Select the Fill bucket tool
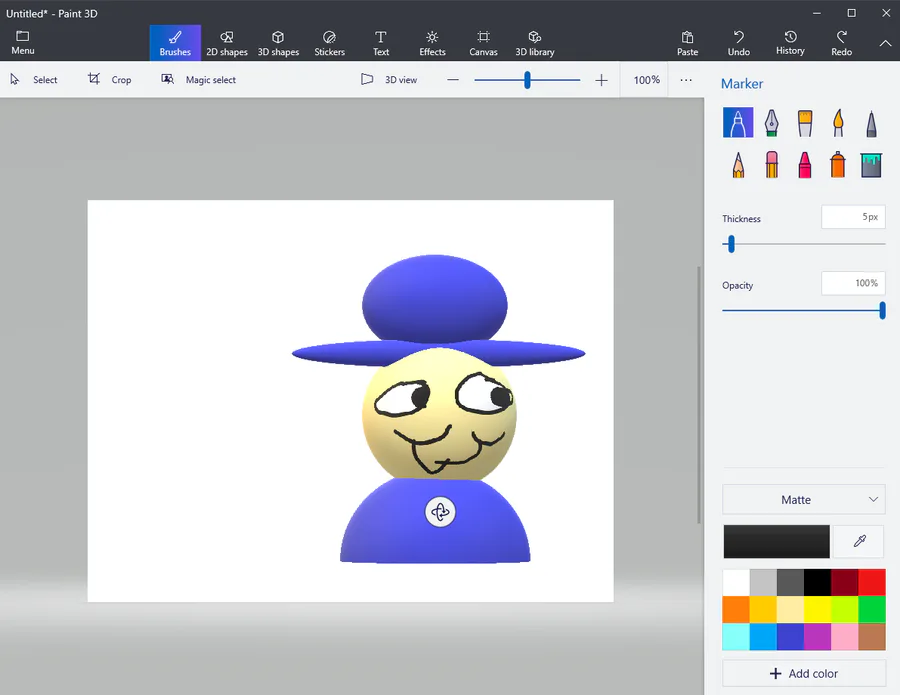900x695 pixels. [871, 165]
